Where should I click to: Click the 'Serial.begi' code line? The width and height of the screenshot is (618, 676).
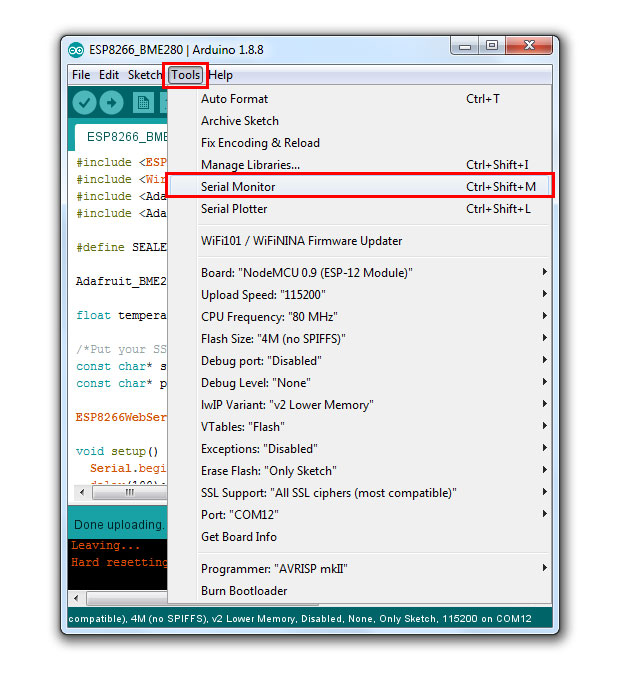128,468
